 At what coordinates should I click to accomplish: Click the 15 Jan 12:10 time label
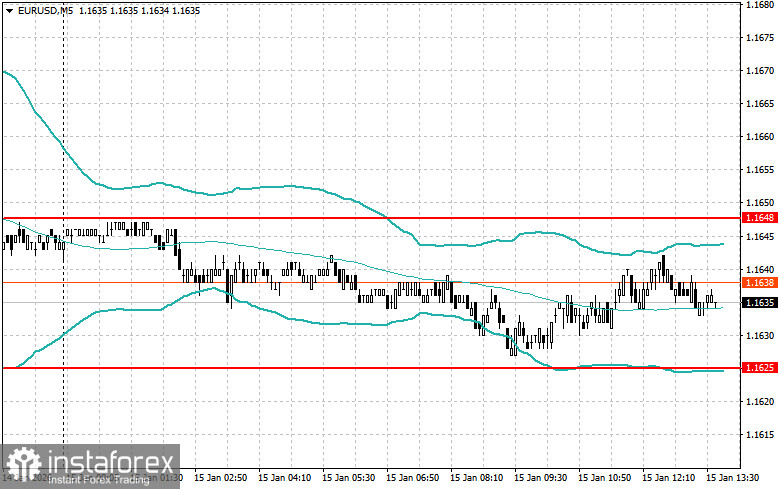(x=668, y=478)
